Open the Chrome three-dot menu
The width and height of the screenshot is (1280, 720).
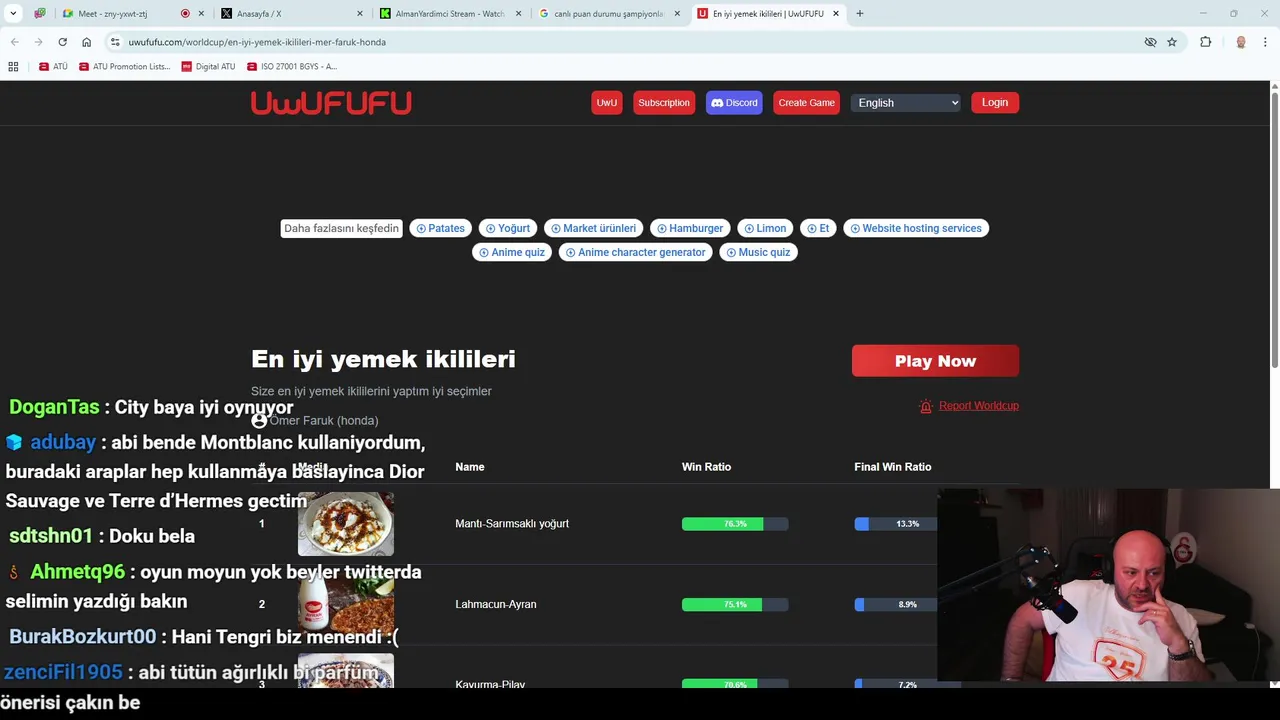click(1265, 42)
